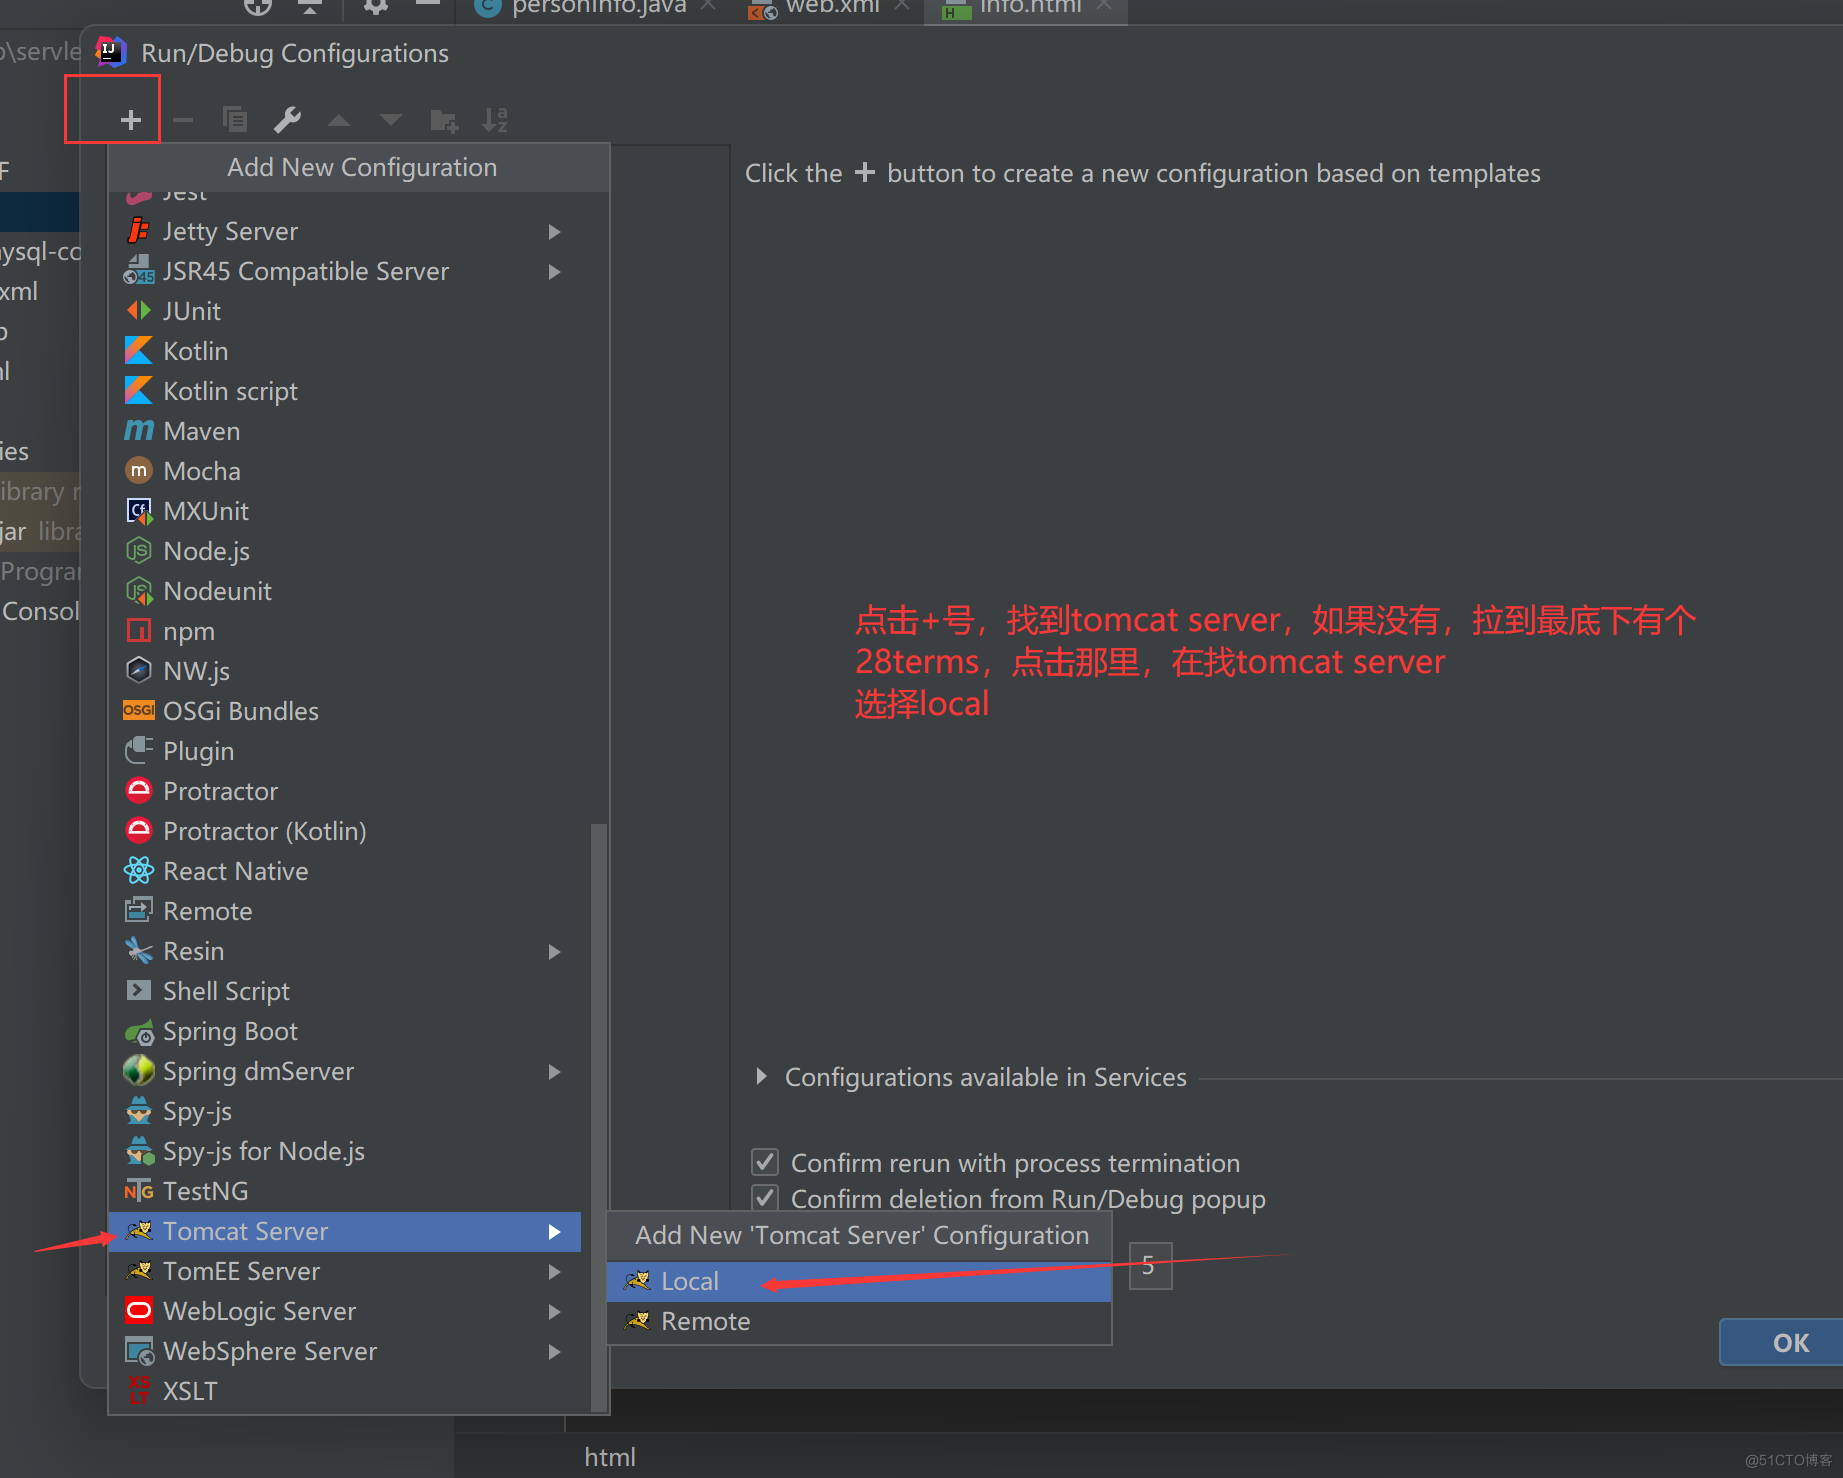The width and height of the screenshot is (1843, 1478).
Task: Click the html breadcrumb at bottom
Action: 610,1457
